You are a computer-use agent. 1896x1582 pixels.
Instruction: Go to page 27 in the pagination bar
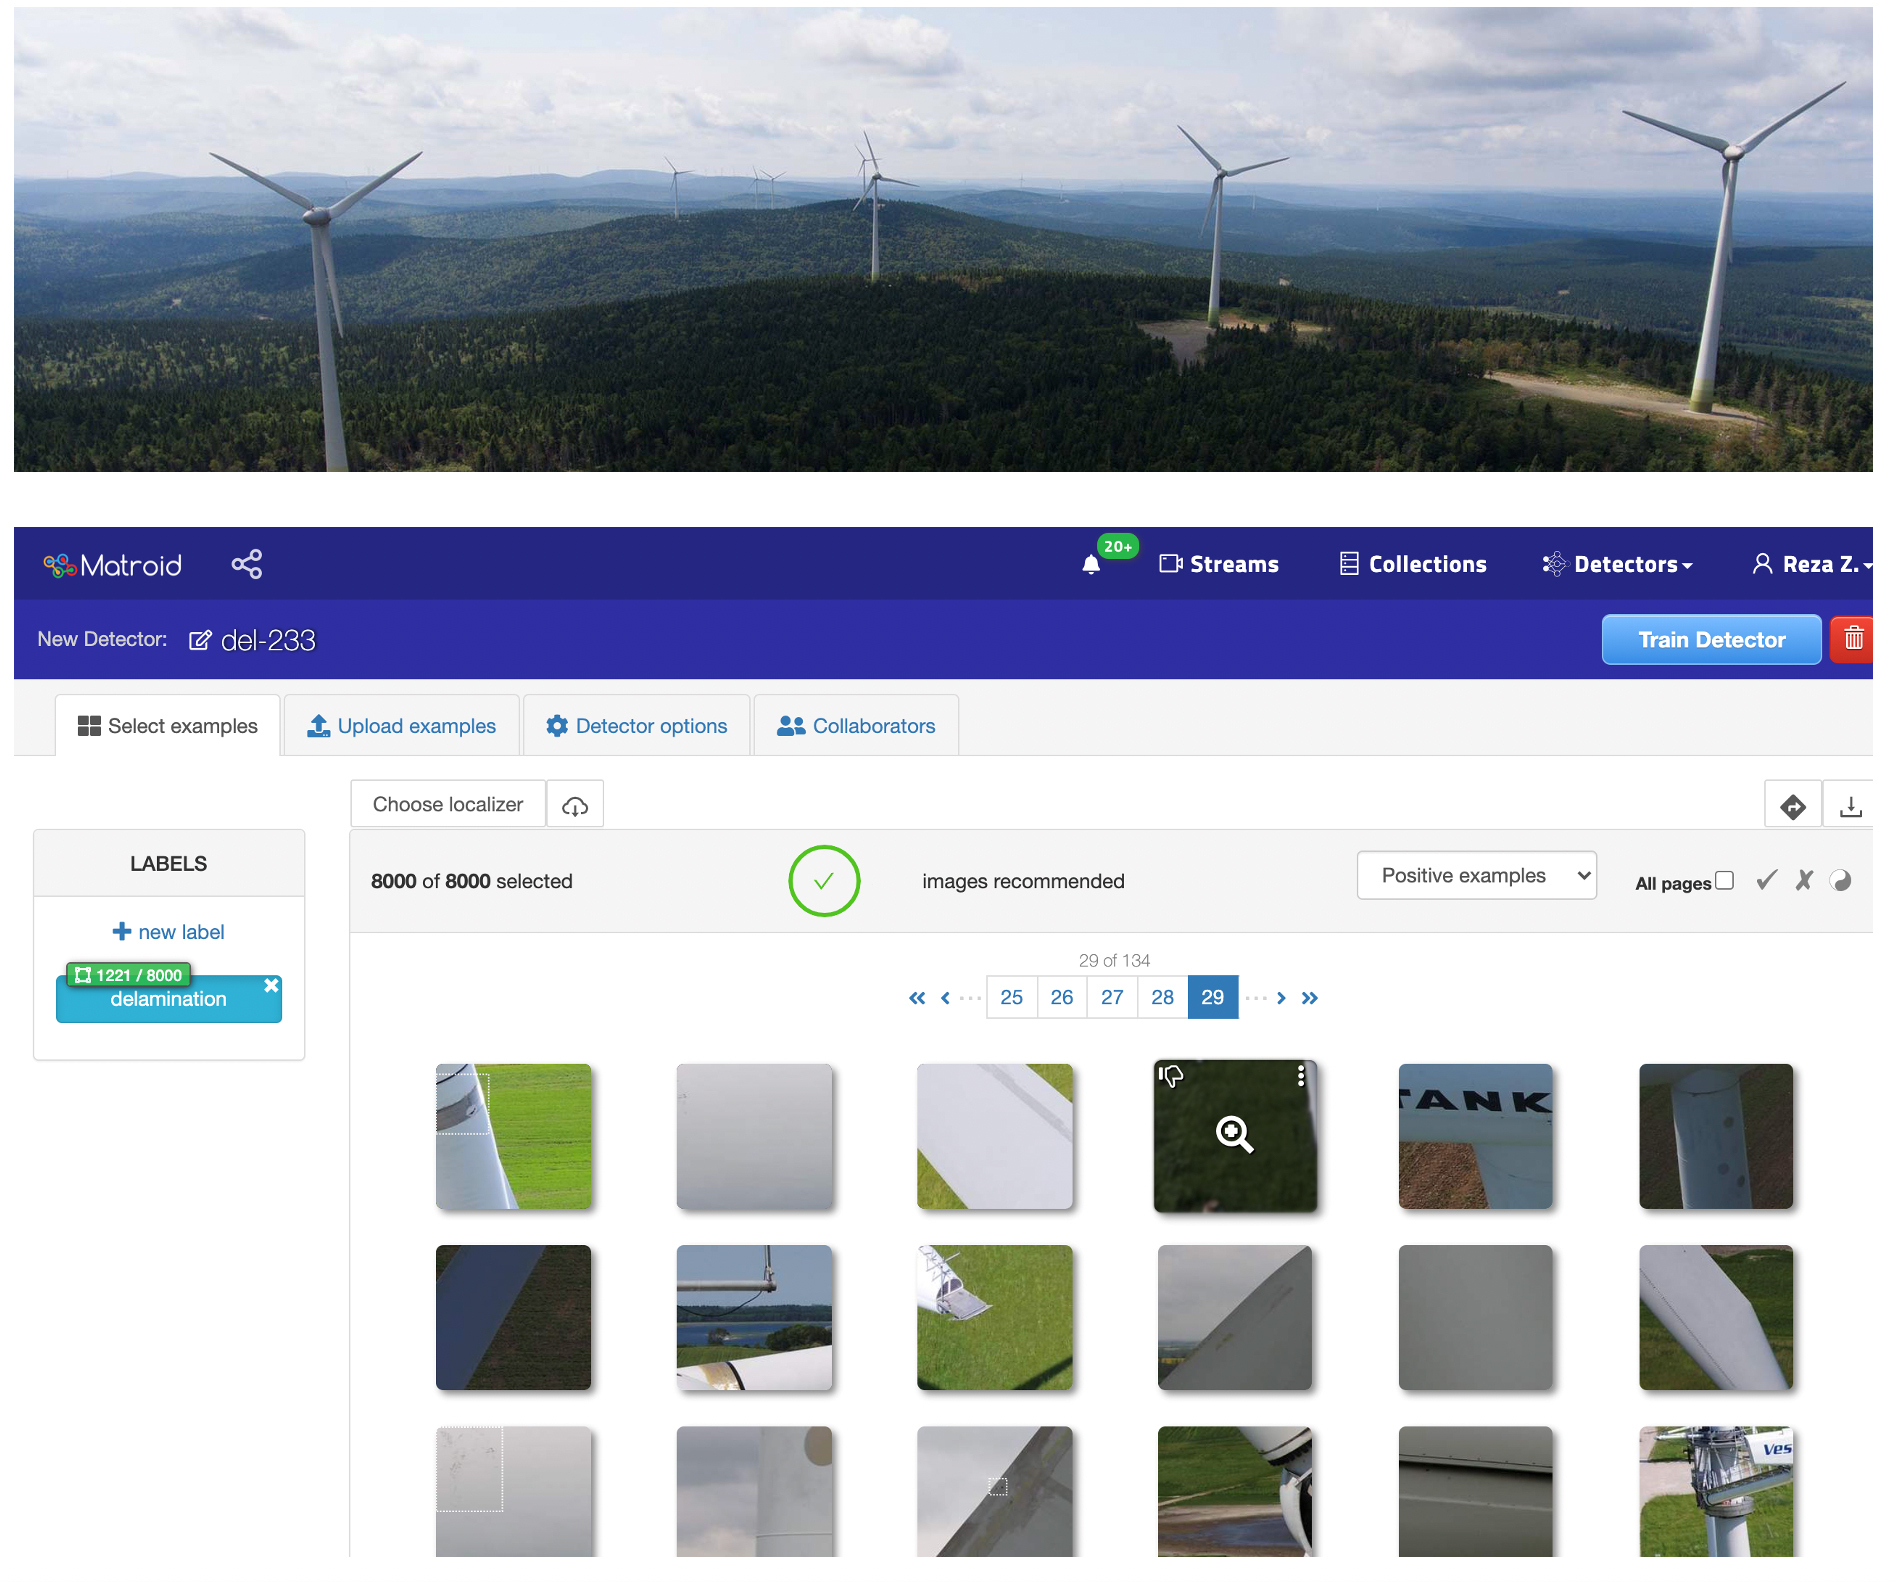pyautogui.click(x=1112, y=997)
